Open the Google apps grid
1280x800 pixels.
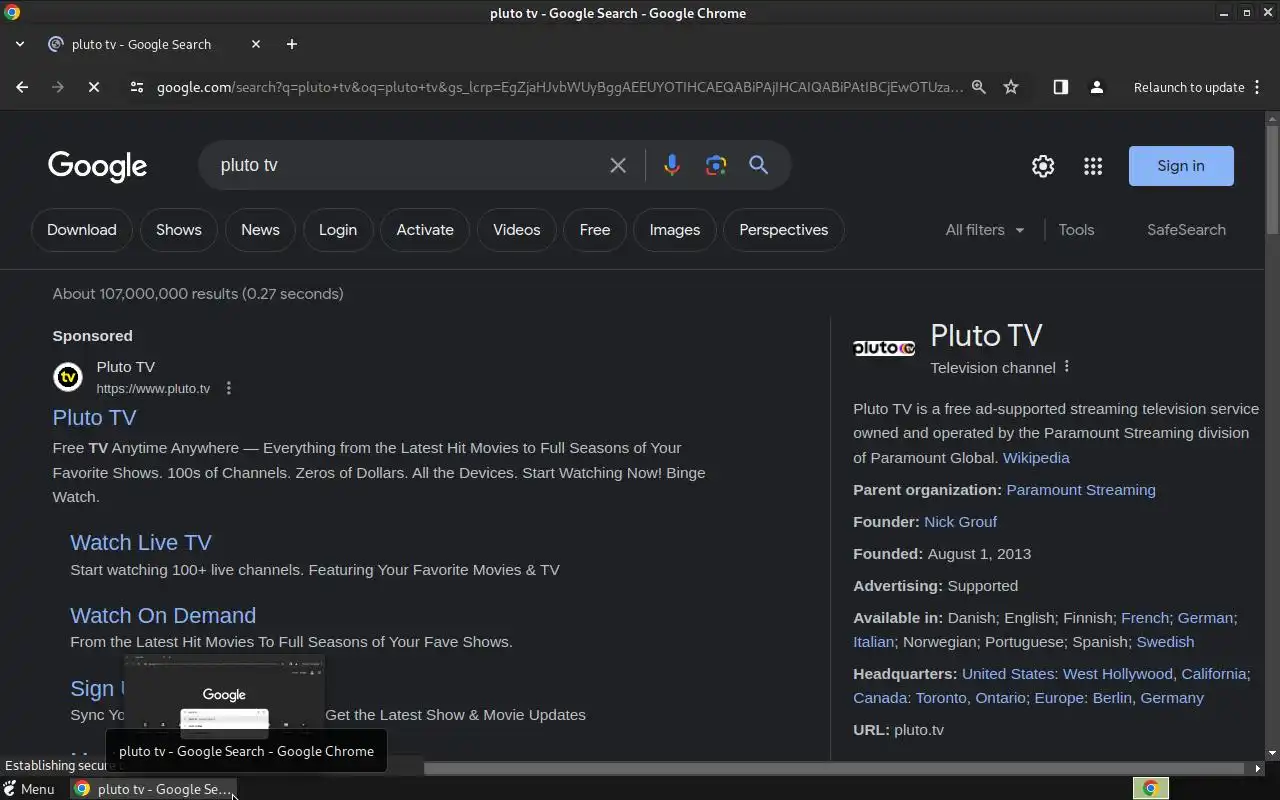tap(1093, 166)
